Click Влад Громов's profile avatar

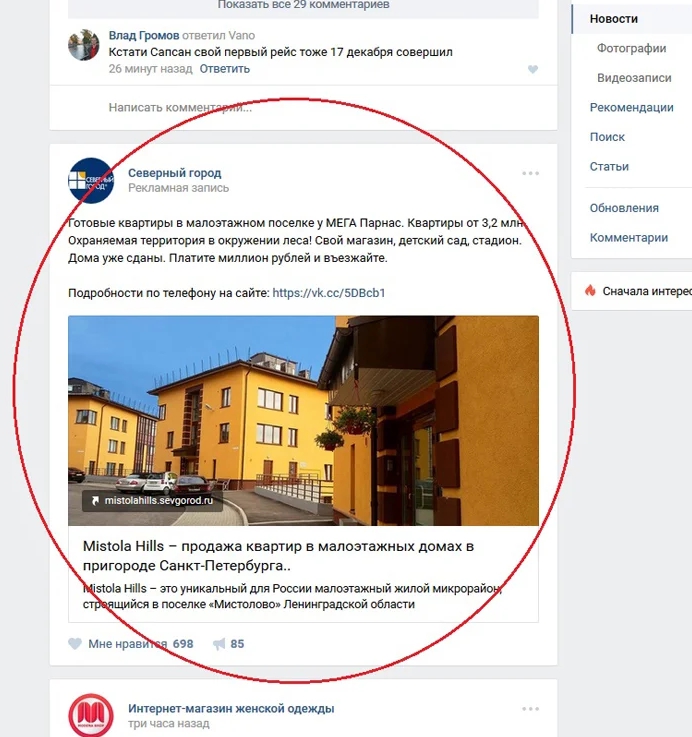[84, 45]
